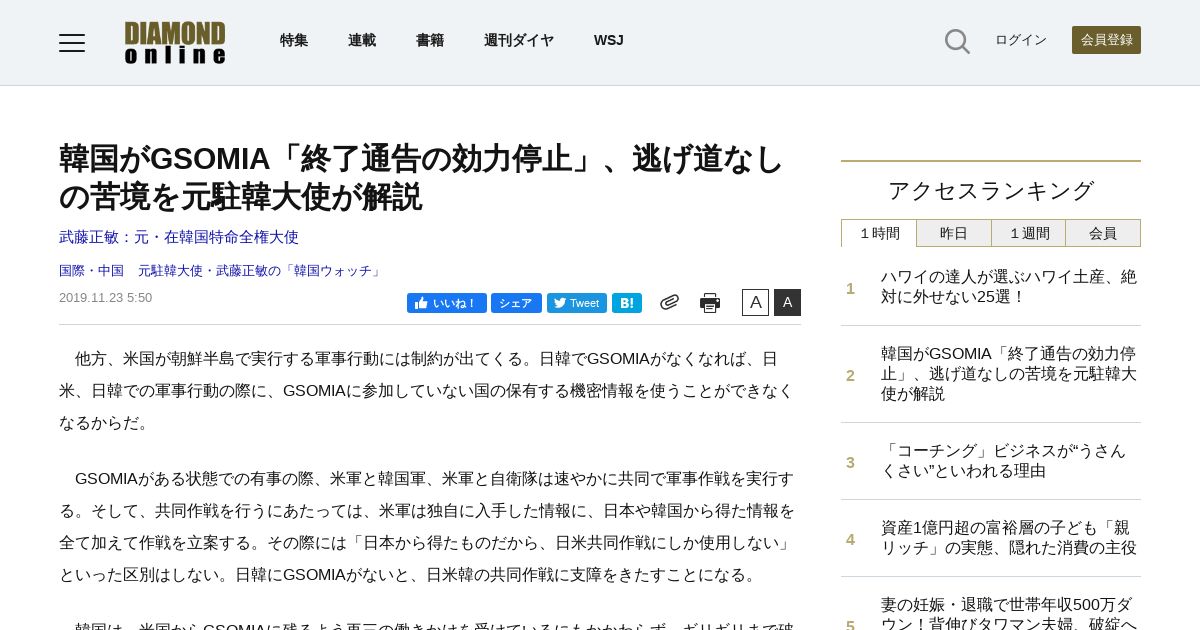
Task: Open the 連載 menu
Action: [362, 40]
